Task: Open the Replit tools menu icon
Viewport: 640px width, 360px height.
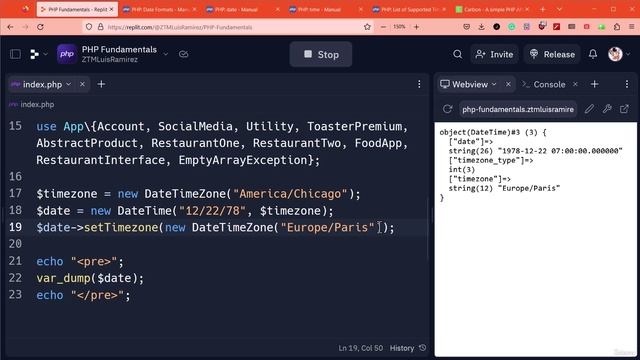Action: [38, 54]
